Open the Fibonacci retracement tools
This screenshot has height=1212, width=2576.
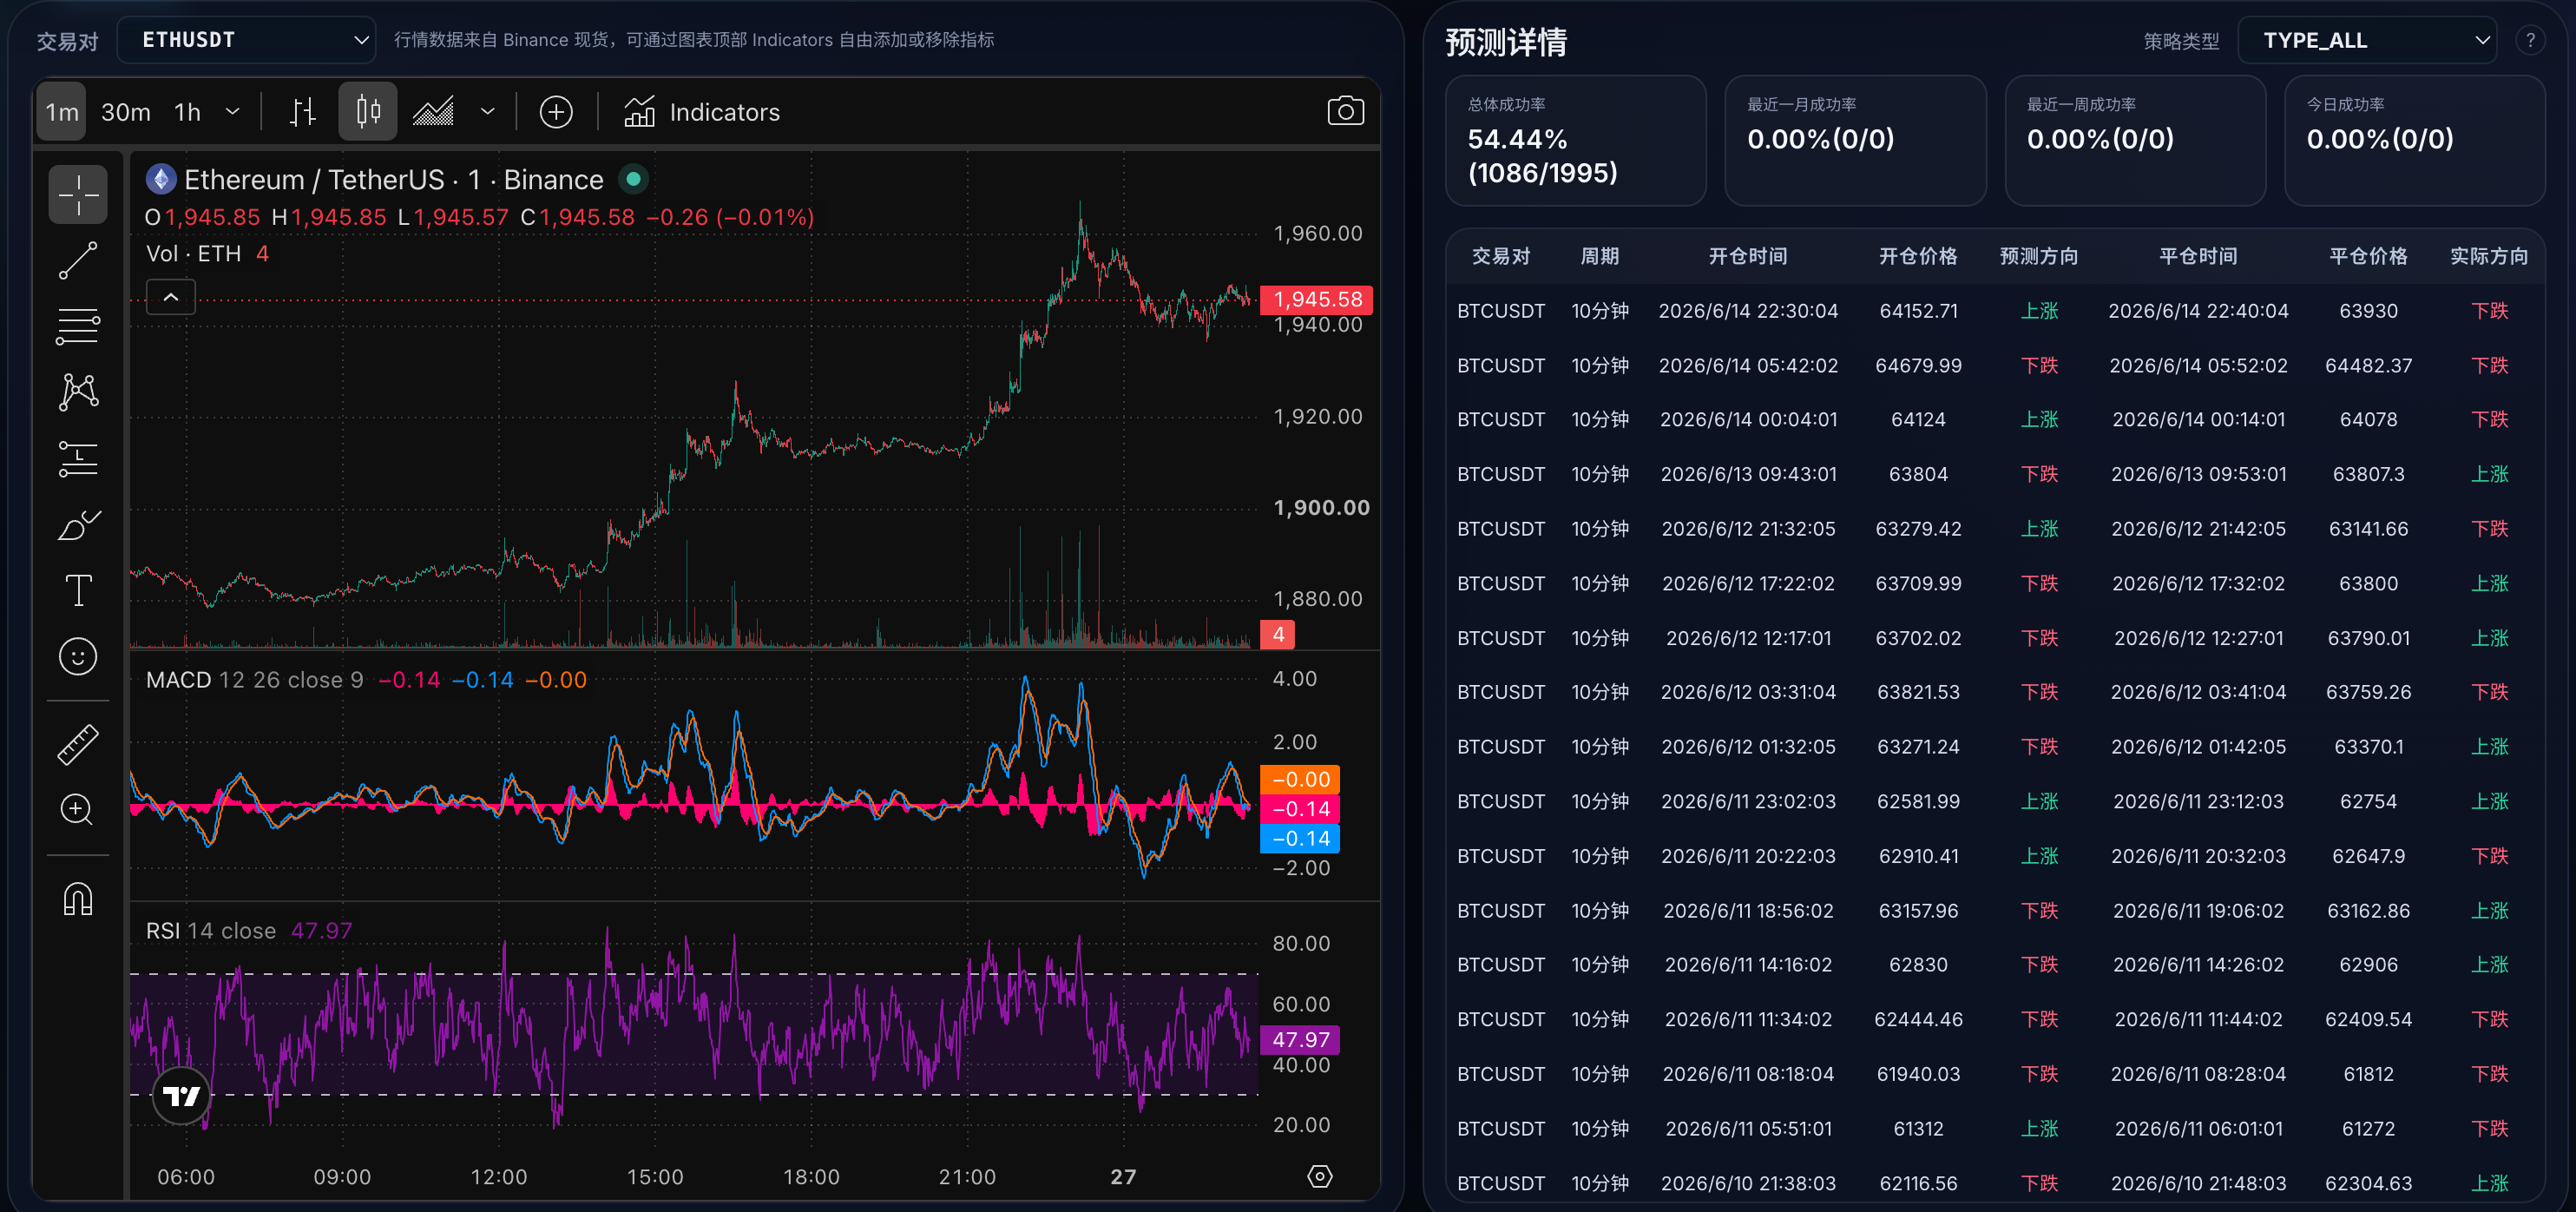pos(78,326)
